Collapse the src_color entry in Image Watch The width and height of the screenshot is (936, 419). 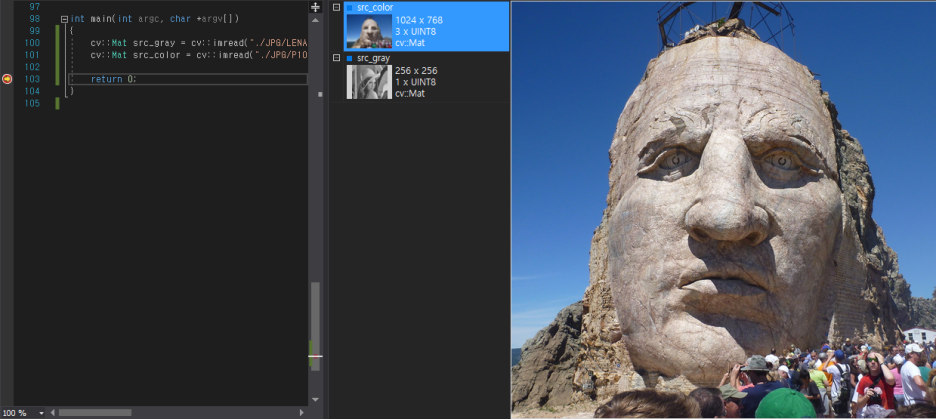tap(336, 8)
